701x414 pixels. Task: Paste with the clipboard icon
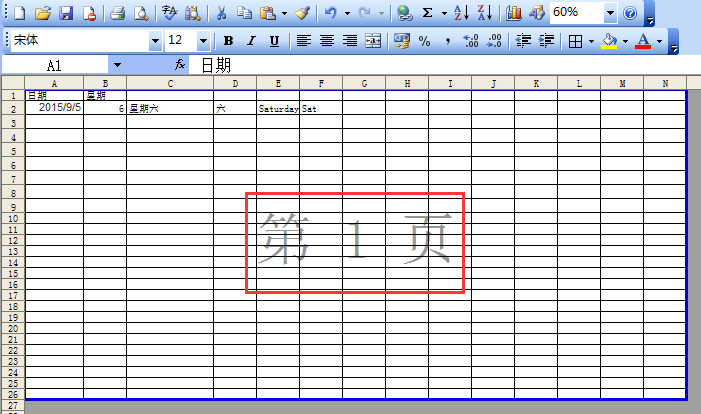coord(268,13)
